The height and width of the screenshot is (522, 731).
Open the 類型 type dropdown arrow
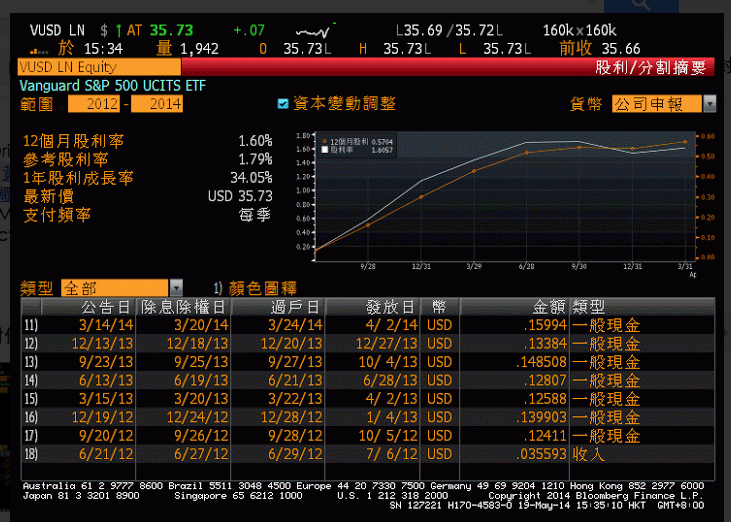click(x=176, y=288)
